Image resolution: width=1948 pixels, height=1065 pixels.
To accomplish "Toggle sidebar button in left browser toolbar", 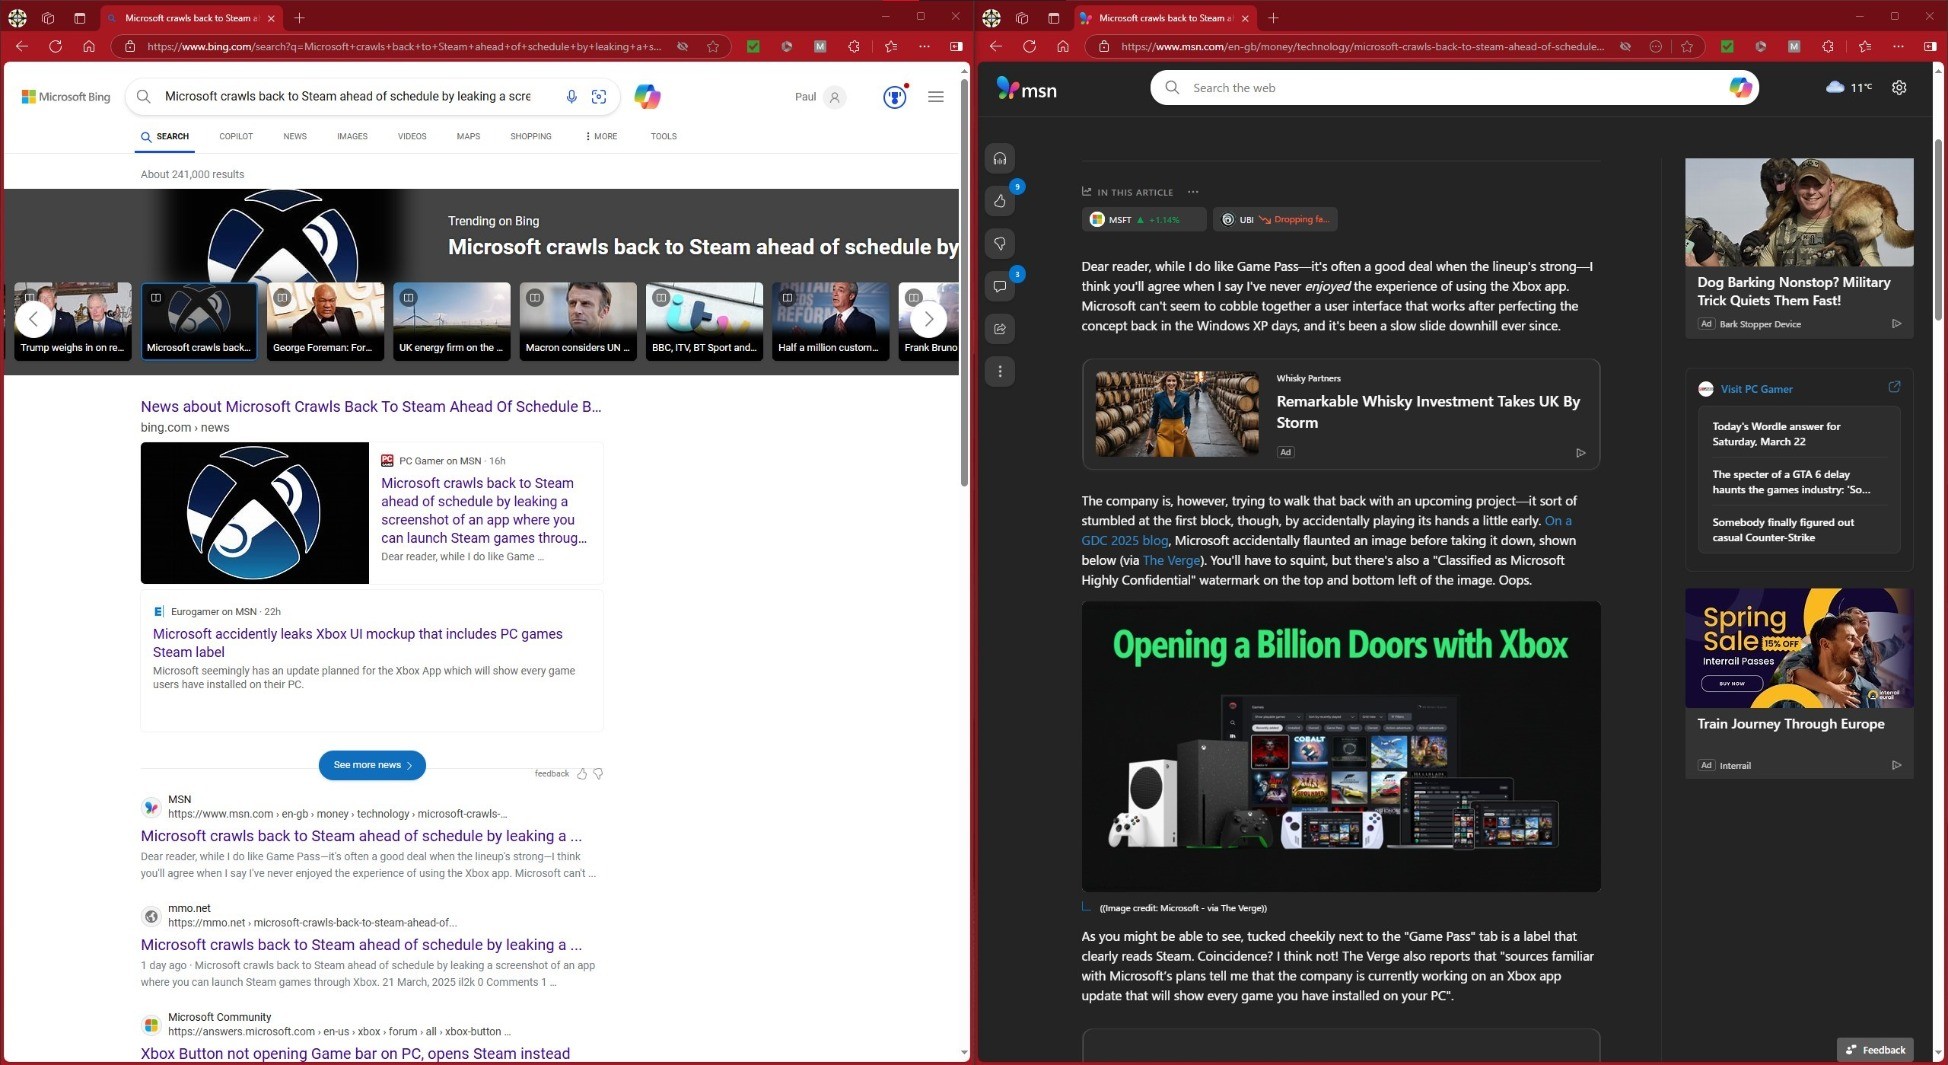I will [956, 46].
